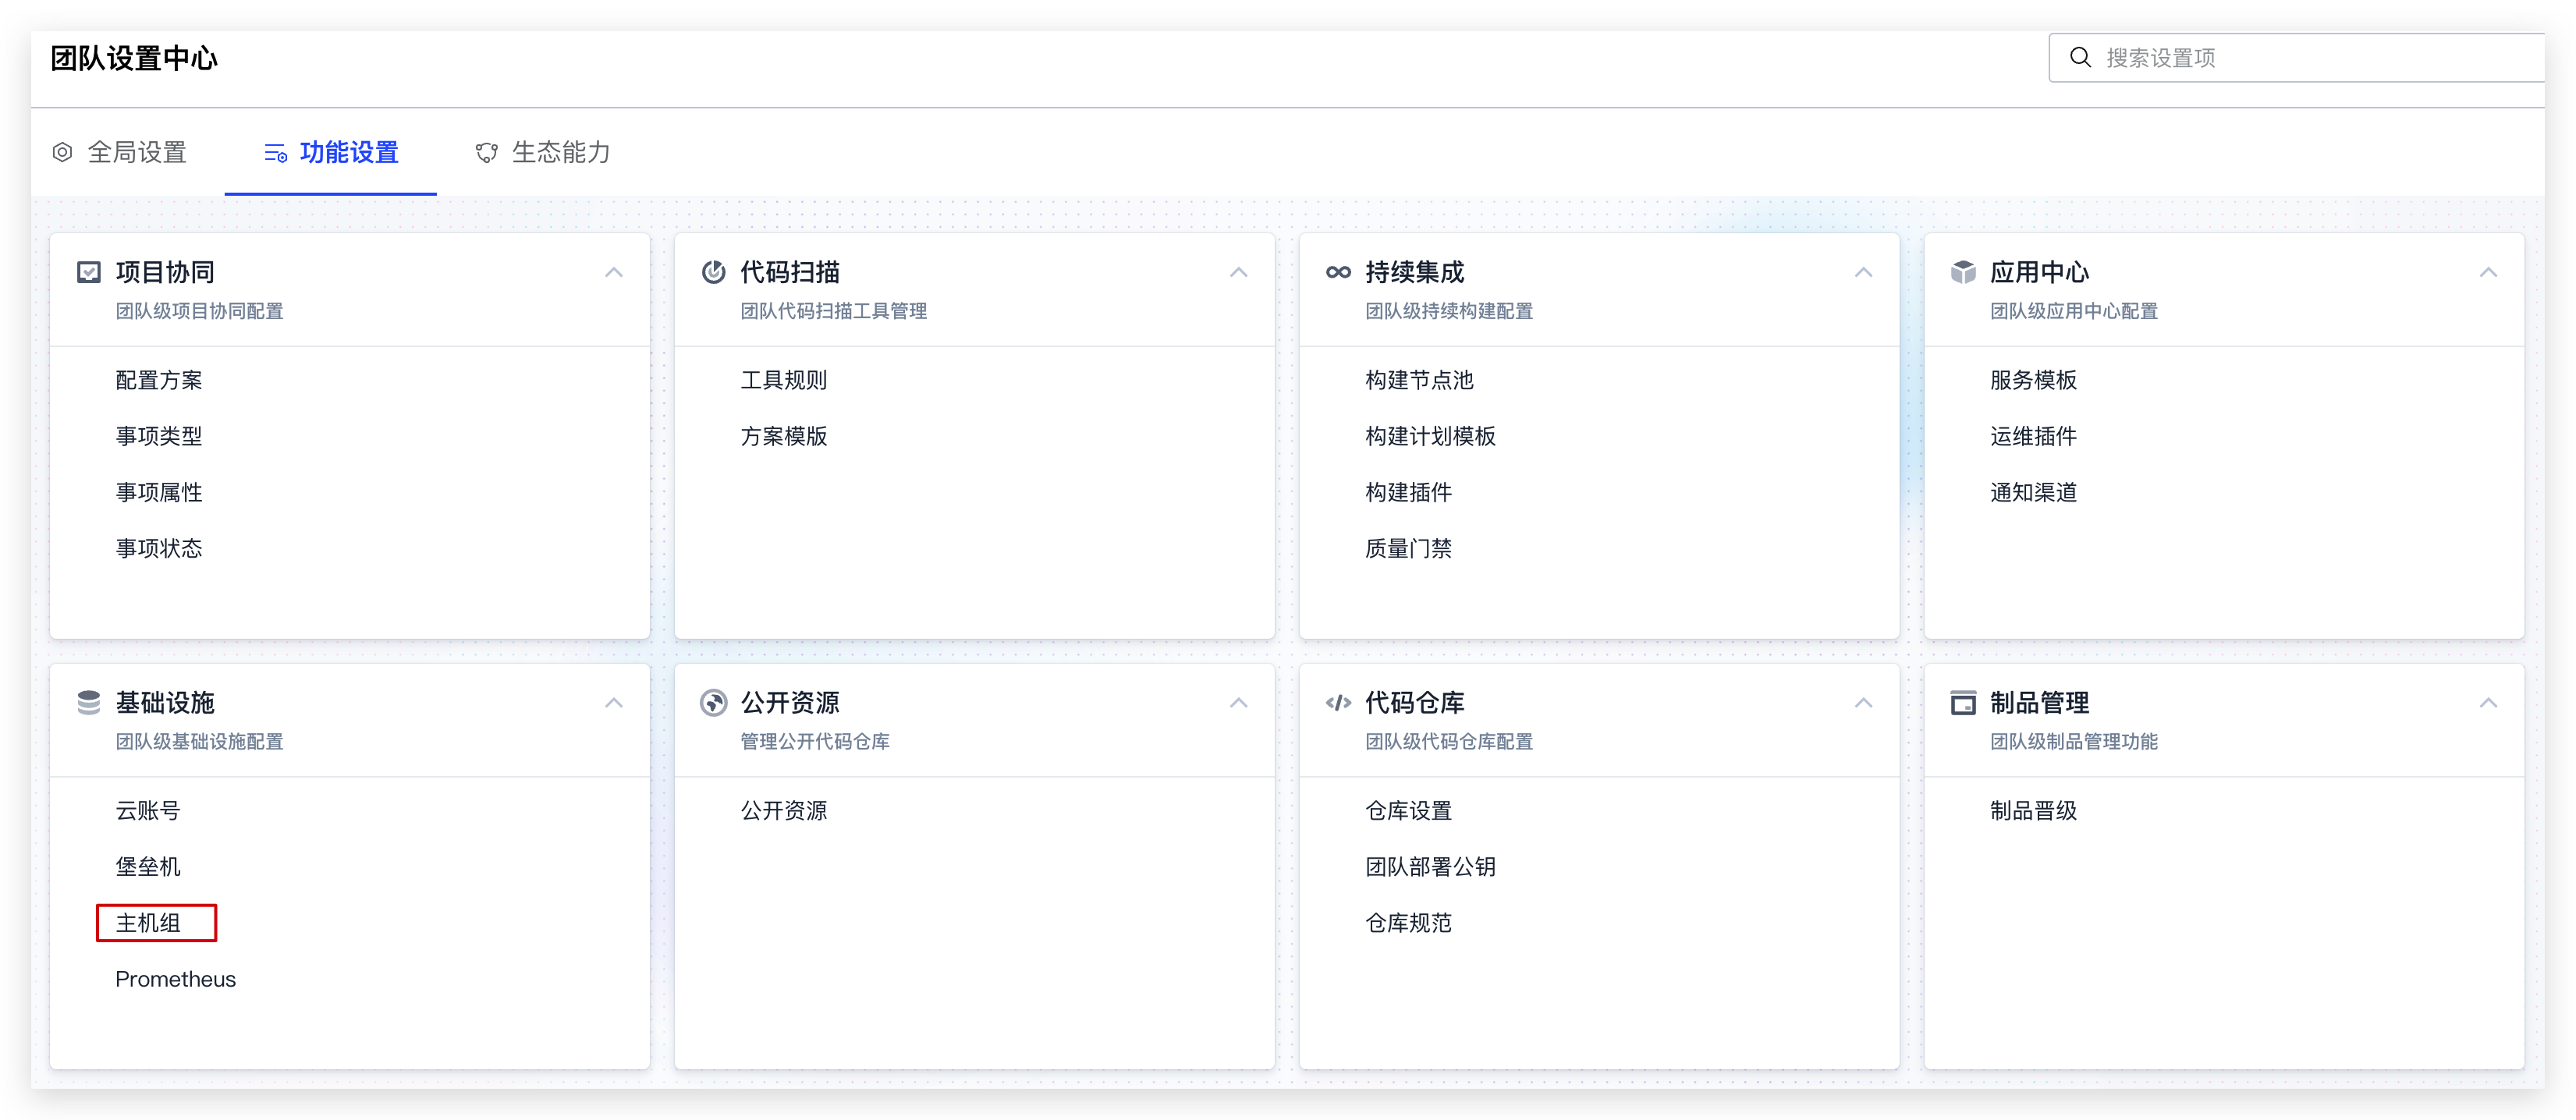Click the 应用中心 cube icon

pos(1963,272)
